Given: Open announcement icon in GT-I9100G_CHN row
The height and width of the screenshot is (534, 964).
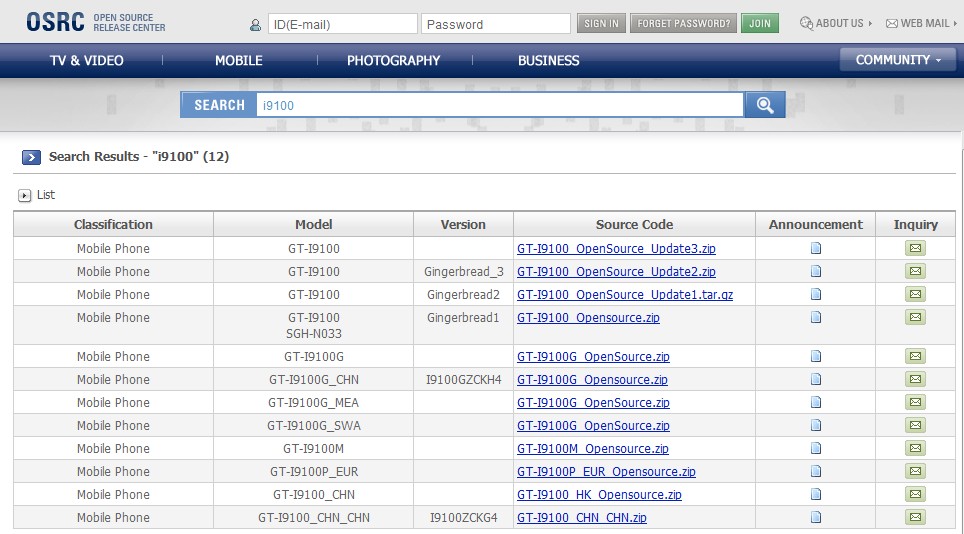Looking at the screenshot, I should tap(816, 379).
